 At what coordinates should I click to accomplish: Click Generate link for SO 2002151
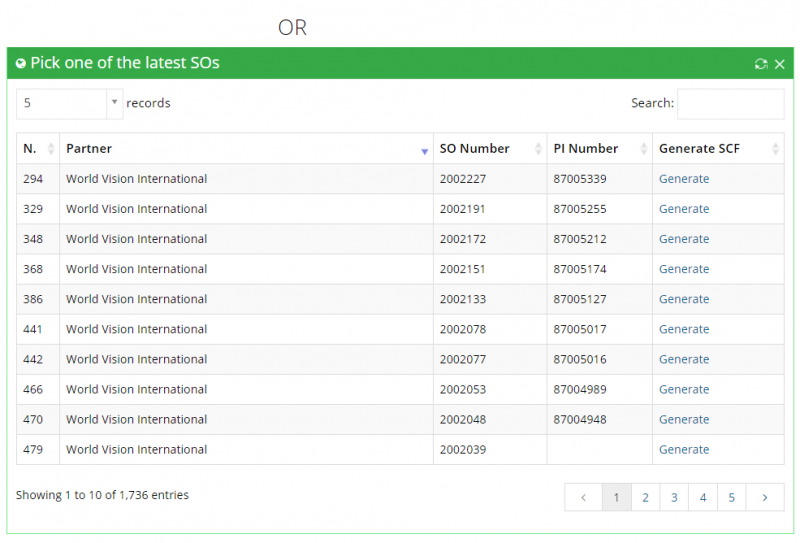tap(684, 269)
